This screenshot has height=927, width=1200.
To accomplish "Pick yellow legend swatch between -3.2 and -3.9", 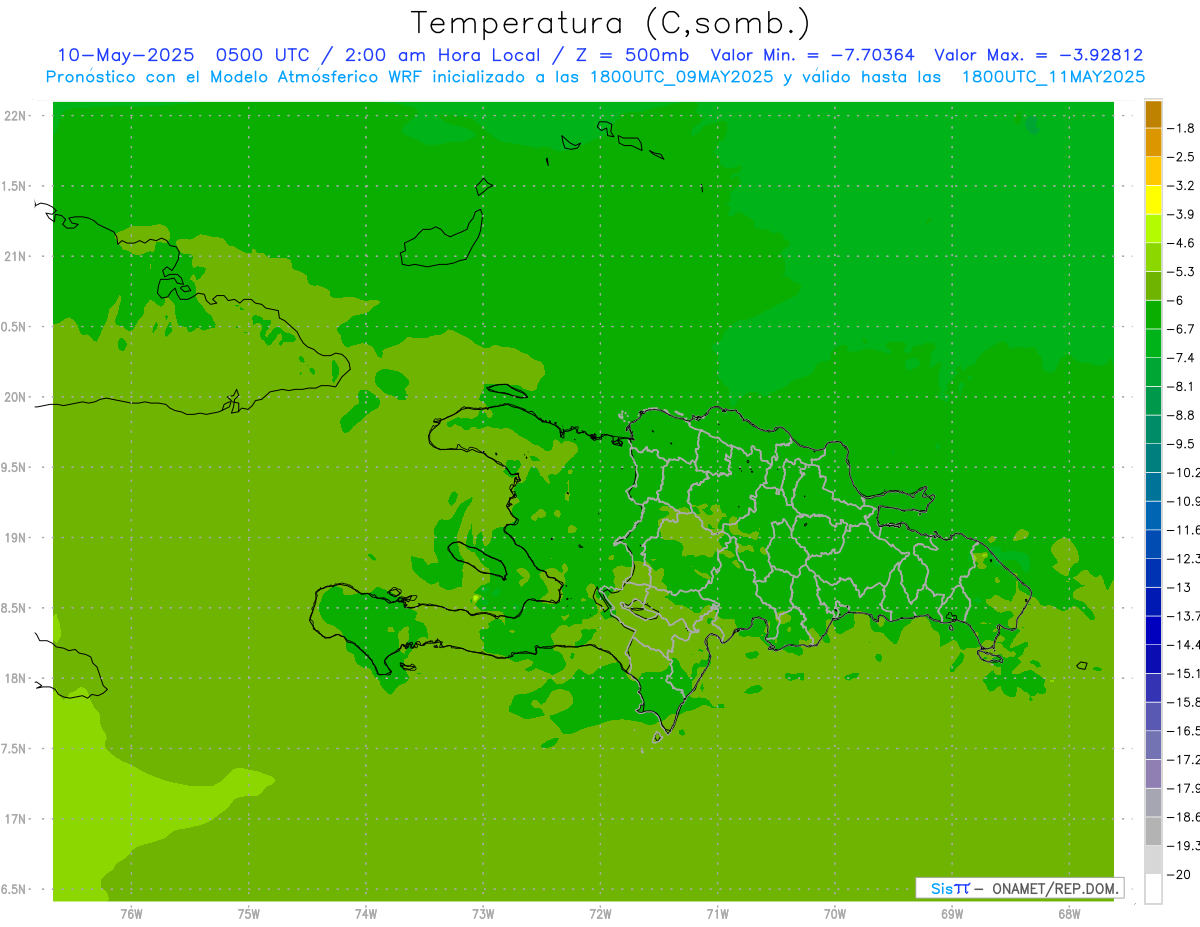I will (x=1153, y=200).
